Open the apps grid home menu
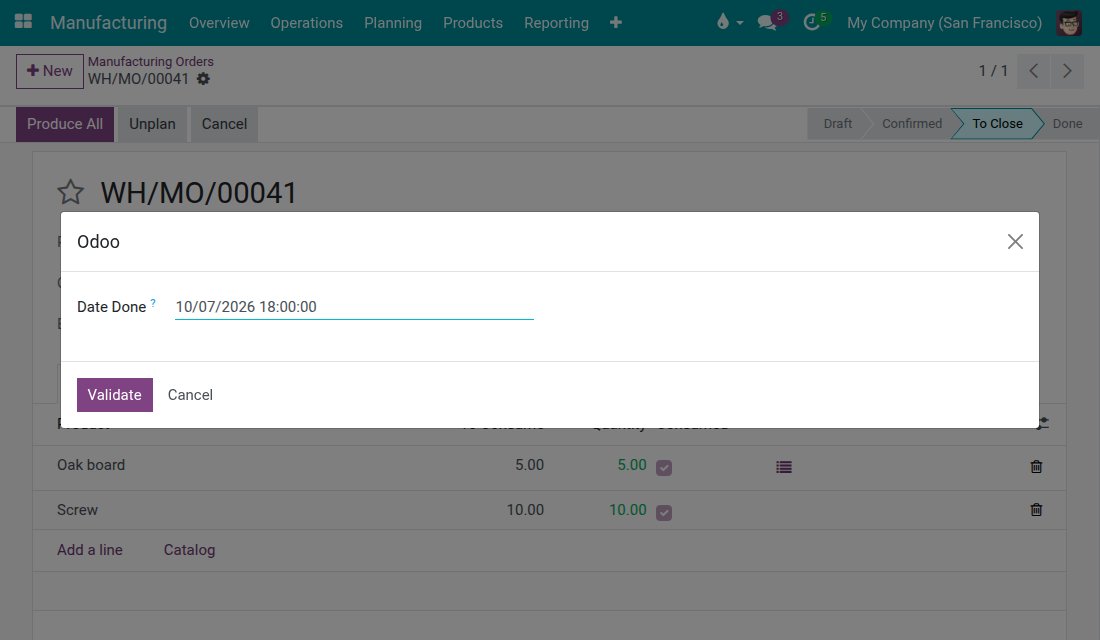The height and width of the screenshot is (640, 1100). [x=23, y=22]
